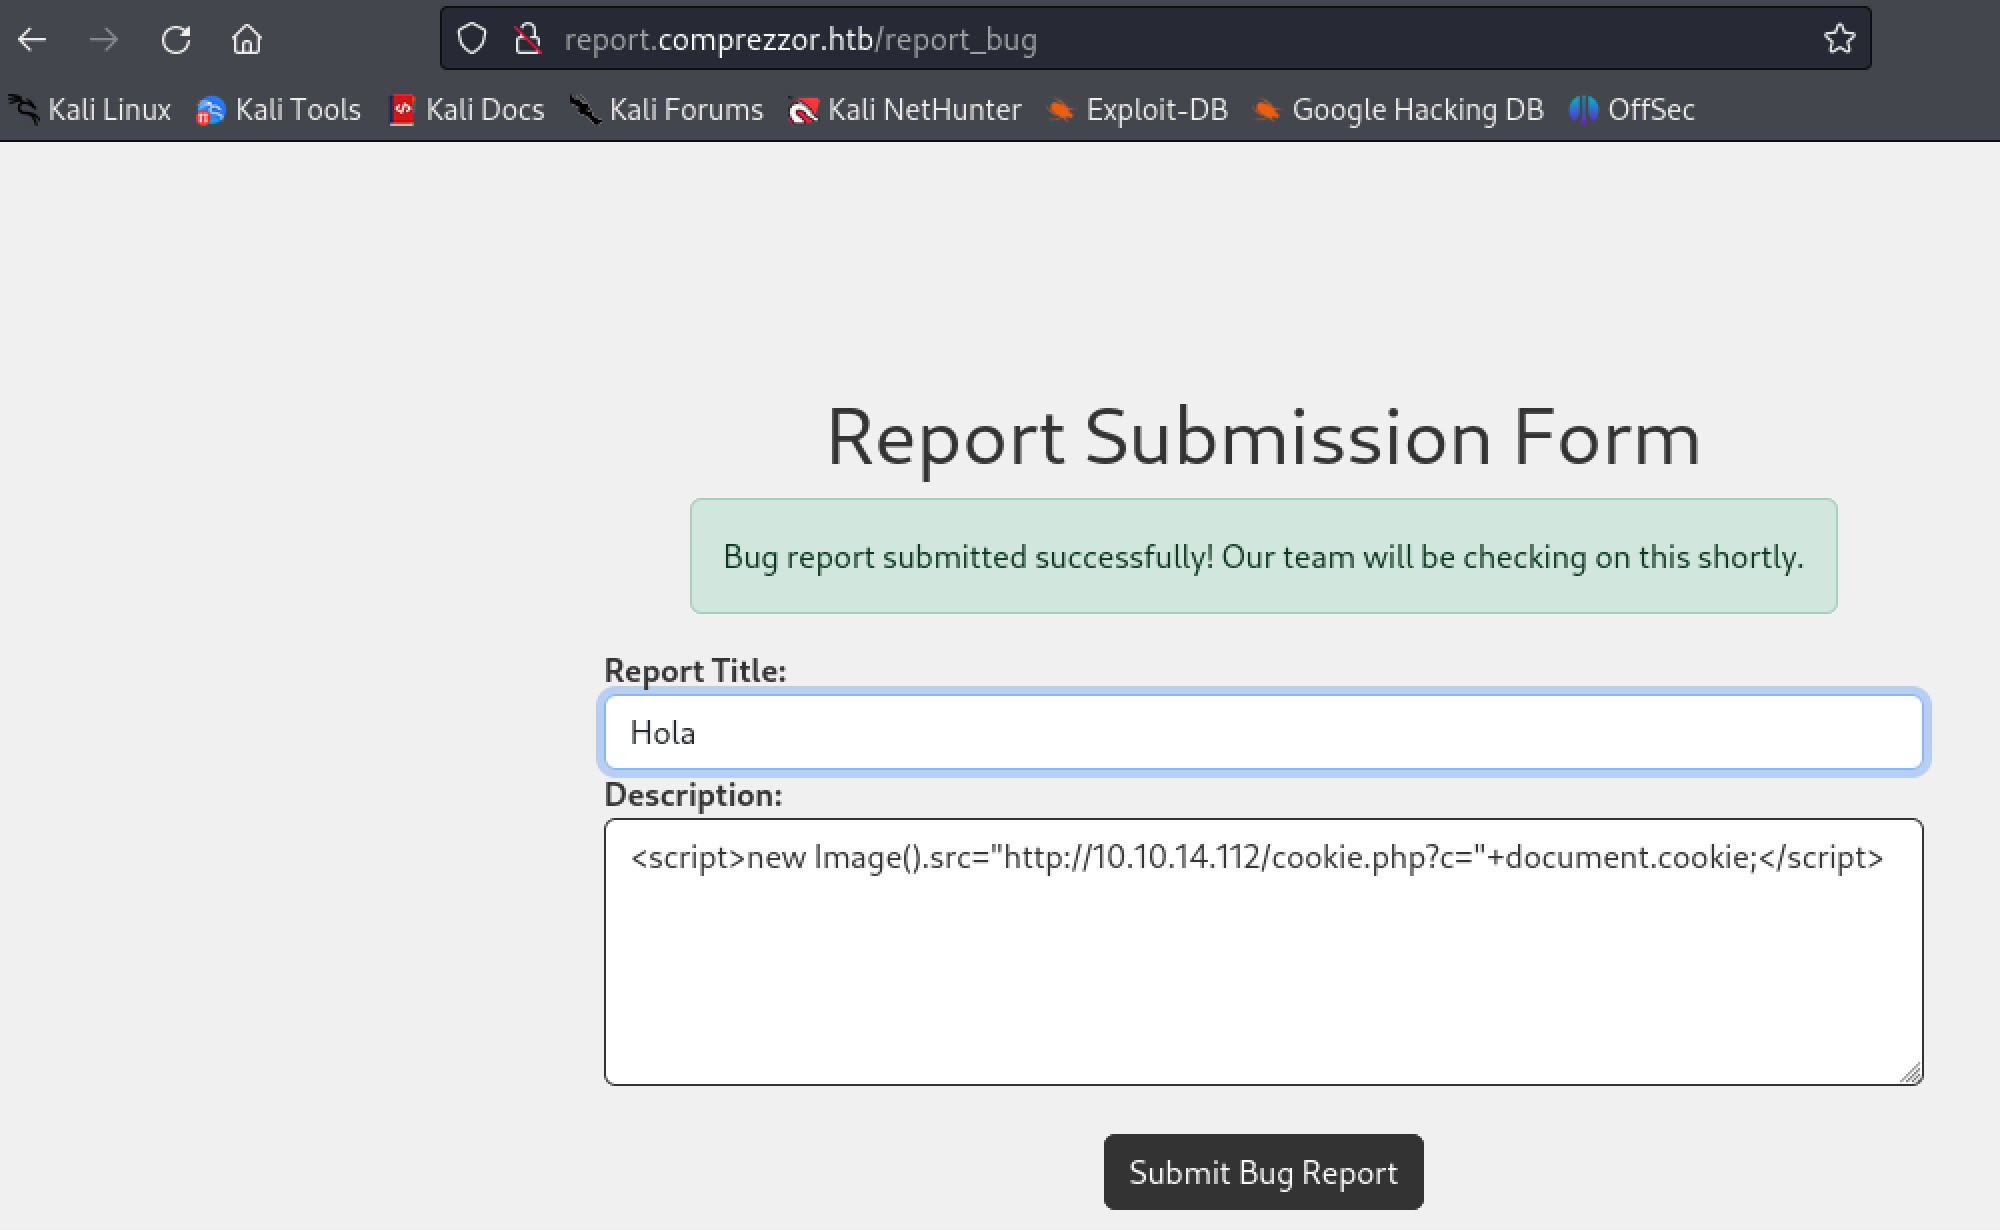Grab the Description textarea resize handle
This screenshot has height=1230, width=2000.
[1910, 1073]
